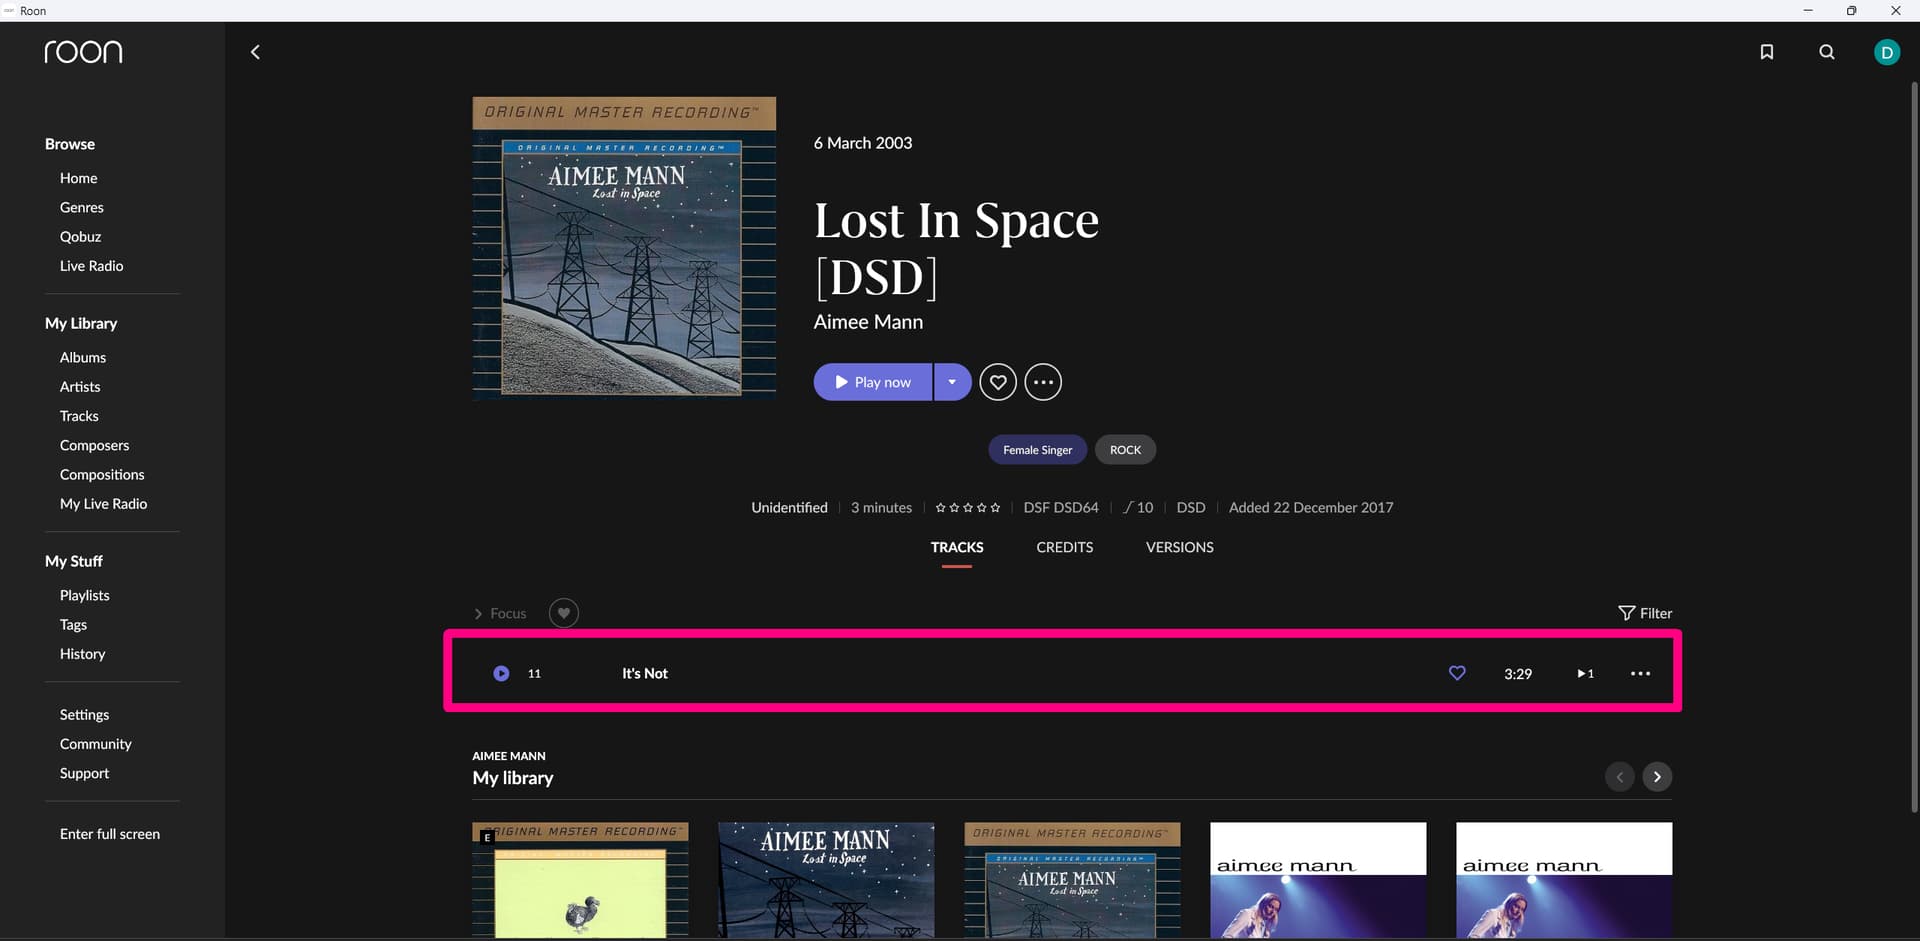The width and height of the screenshot is (1920, 941).
Task: Advance the My library carousel forward
Action: pyautogui.click(x=1656, y=776)
